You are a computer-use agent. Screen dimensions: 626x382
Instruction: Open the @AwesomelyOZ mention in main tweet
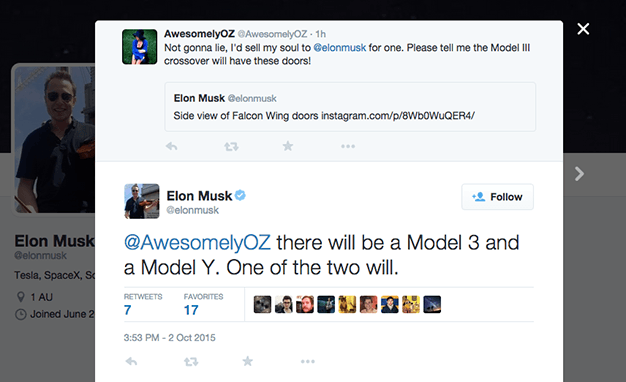pyautogui.click(x=197, y=243)
